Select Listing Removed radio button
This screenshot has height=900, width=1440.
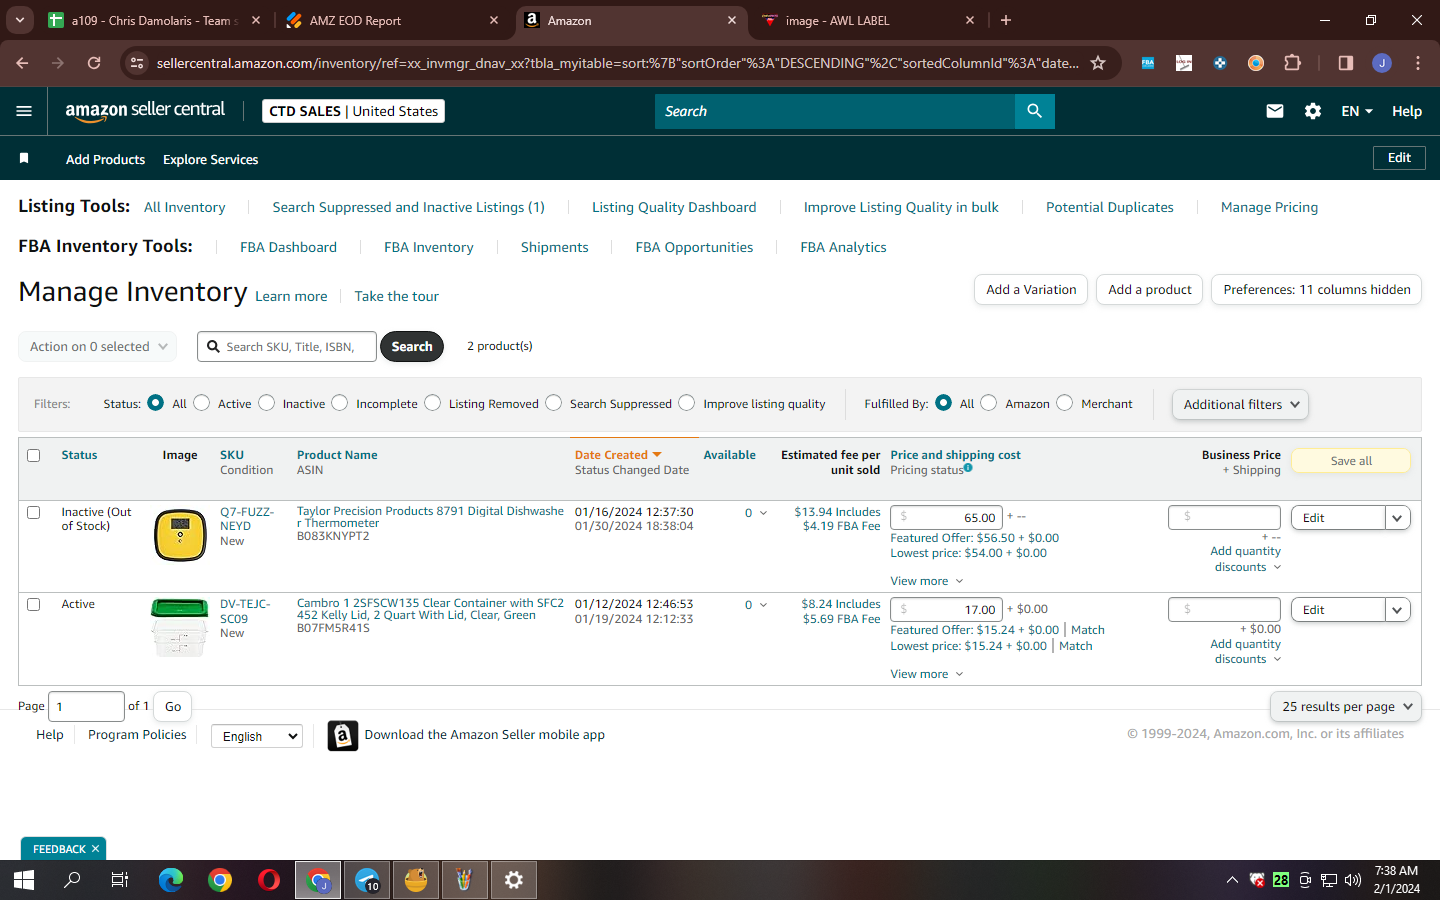coord(432,403)
